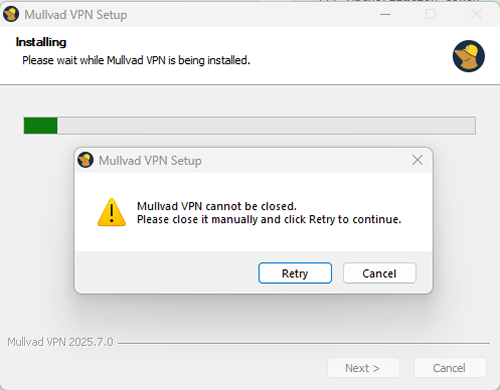Click the warning dialog title bar text
This screenshot has height=390, width=500.
tap(150, 161)
